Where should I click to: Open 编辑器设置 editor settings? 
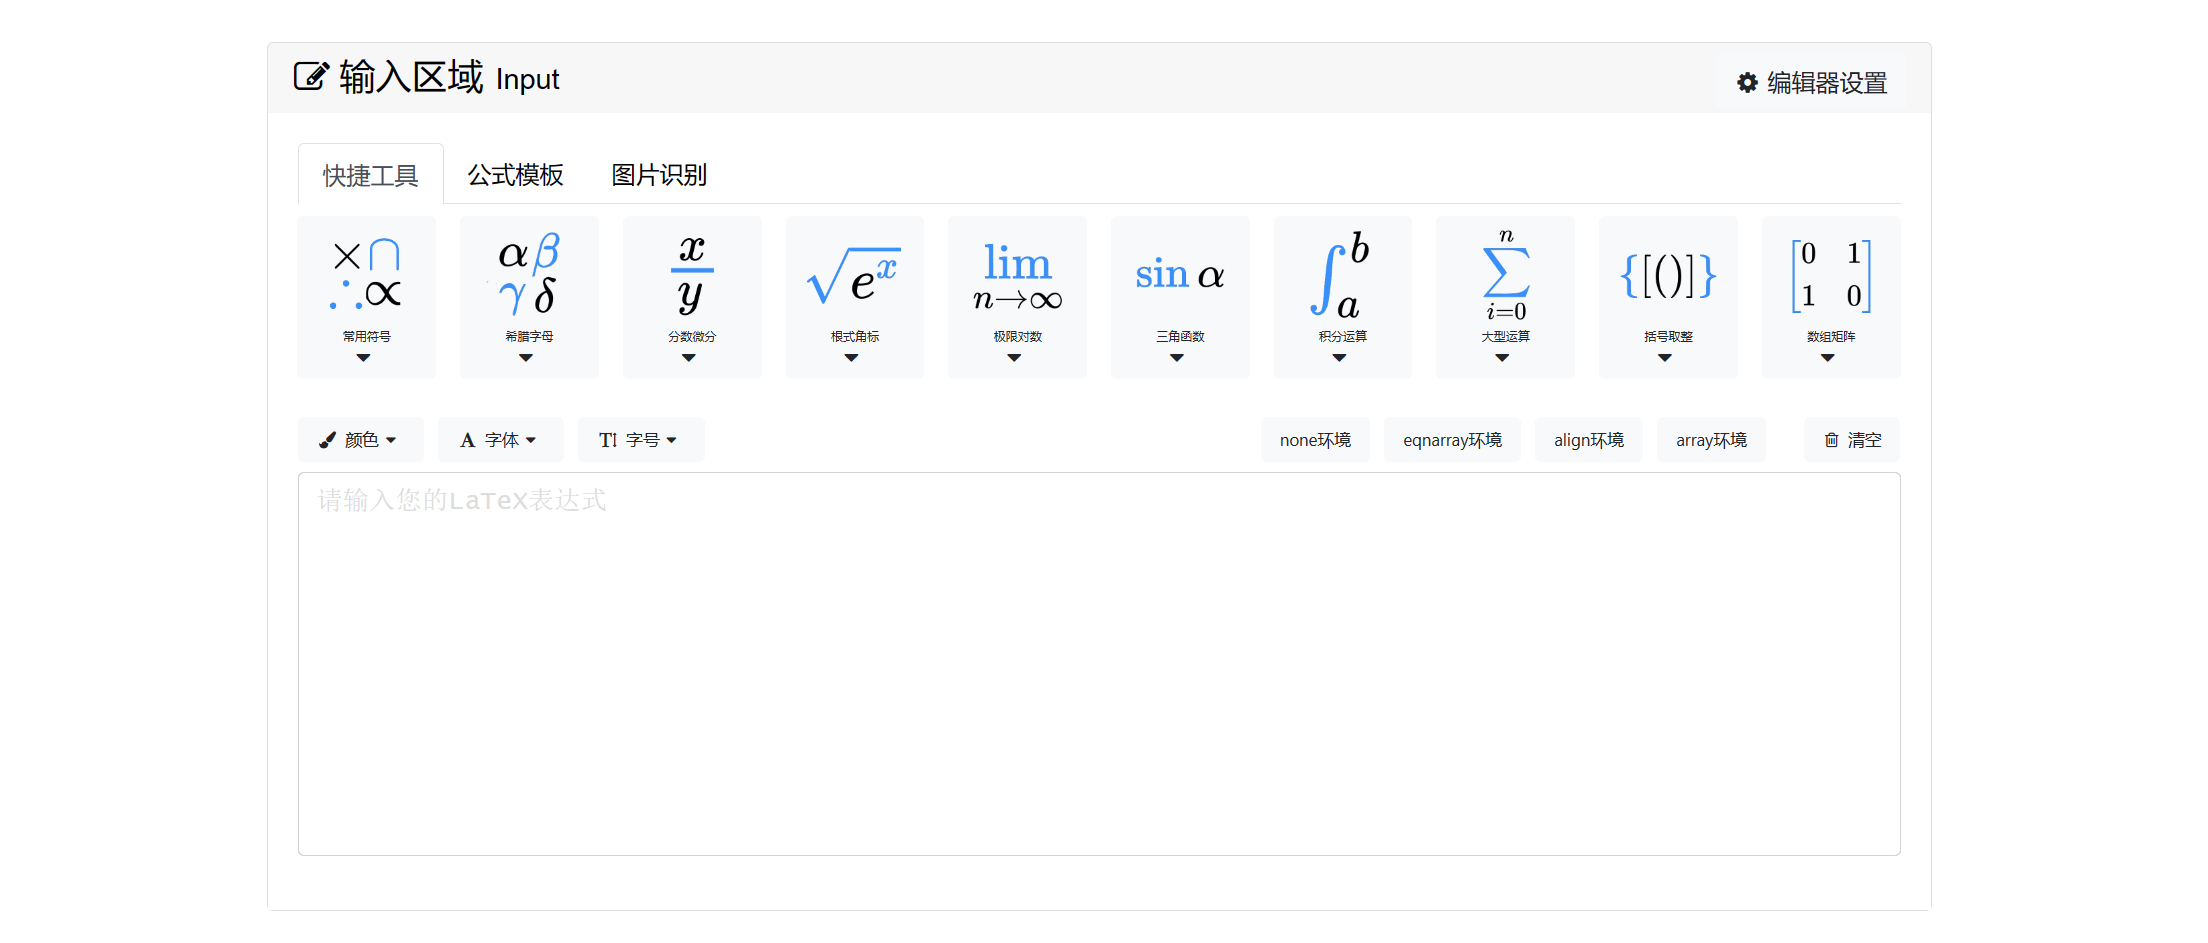pos(1811,83)
